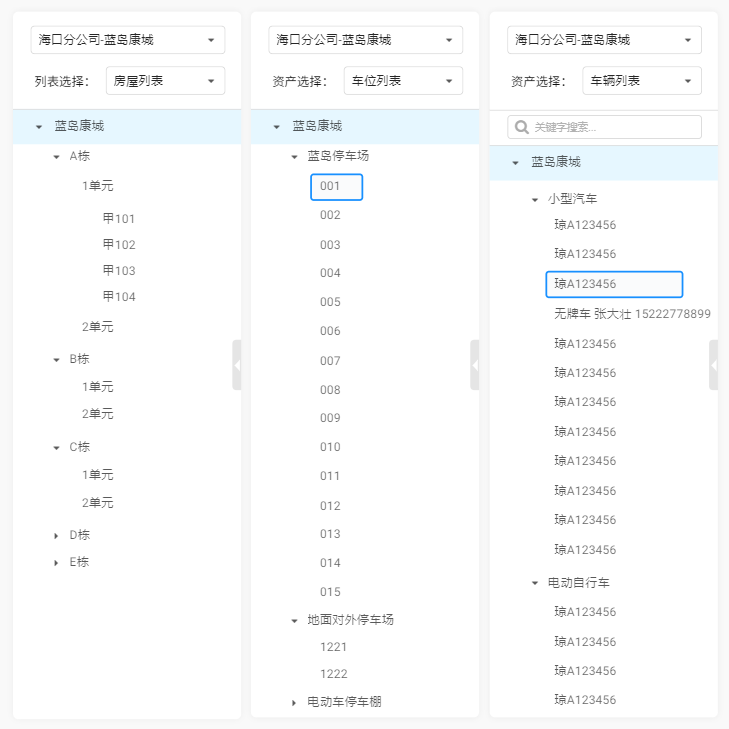
Task: Expand the D栋 building node
Action: [x=57, y=536]
